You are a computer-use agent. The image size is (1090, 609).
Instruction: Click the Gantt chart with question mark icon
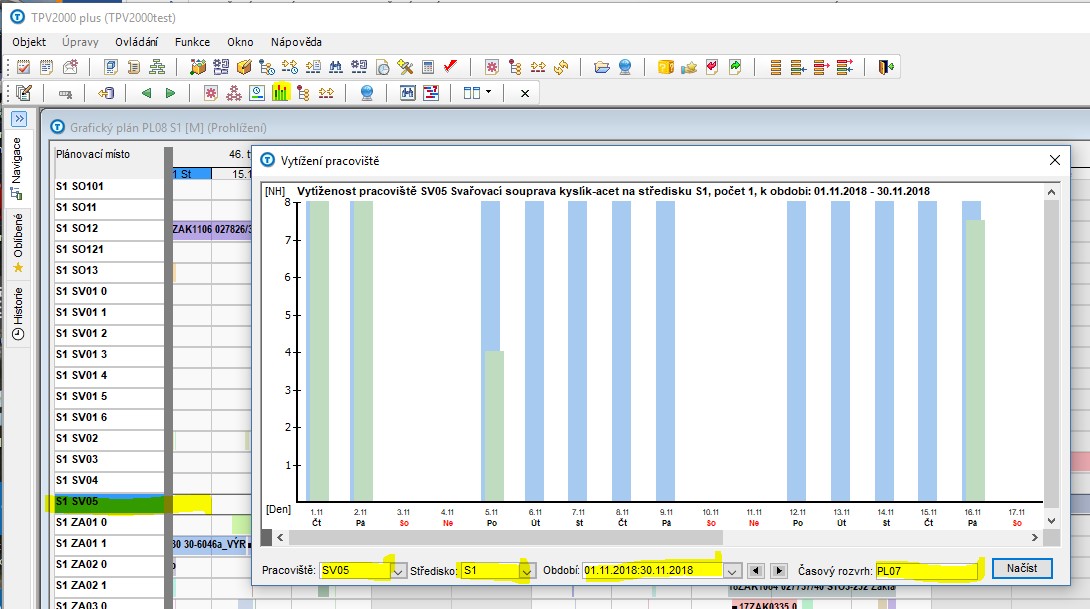(x=431, y=93)
